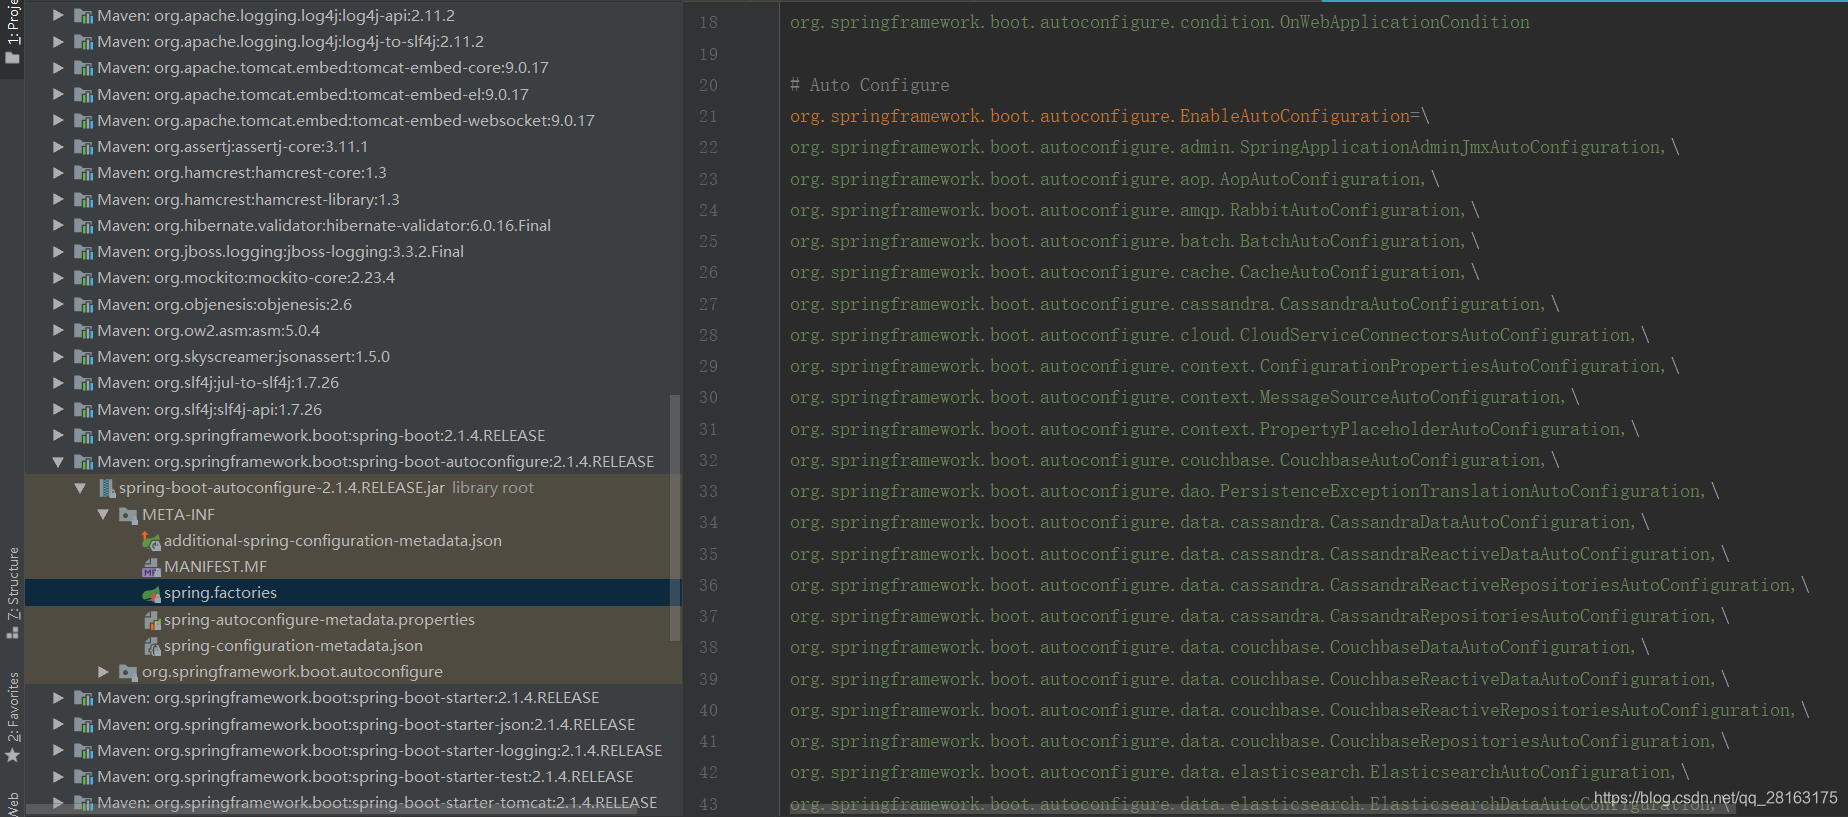The height and width of the screenshot is (817, 1848).
Task: Click the project tree vertical scrollbar
Action: (675, 517)
